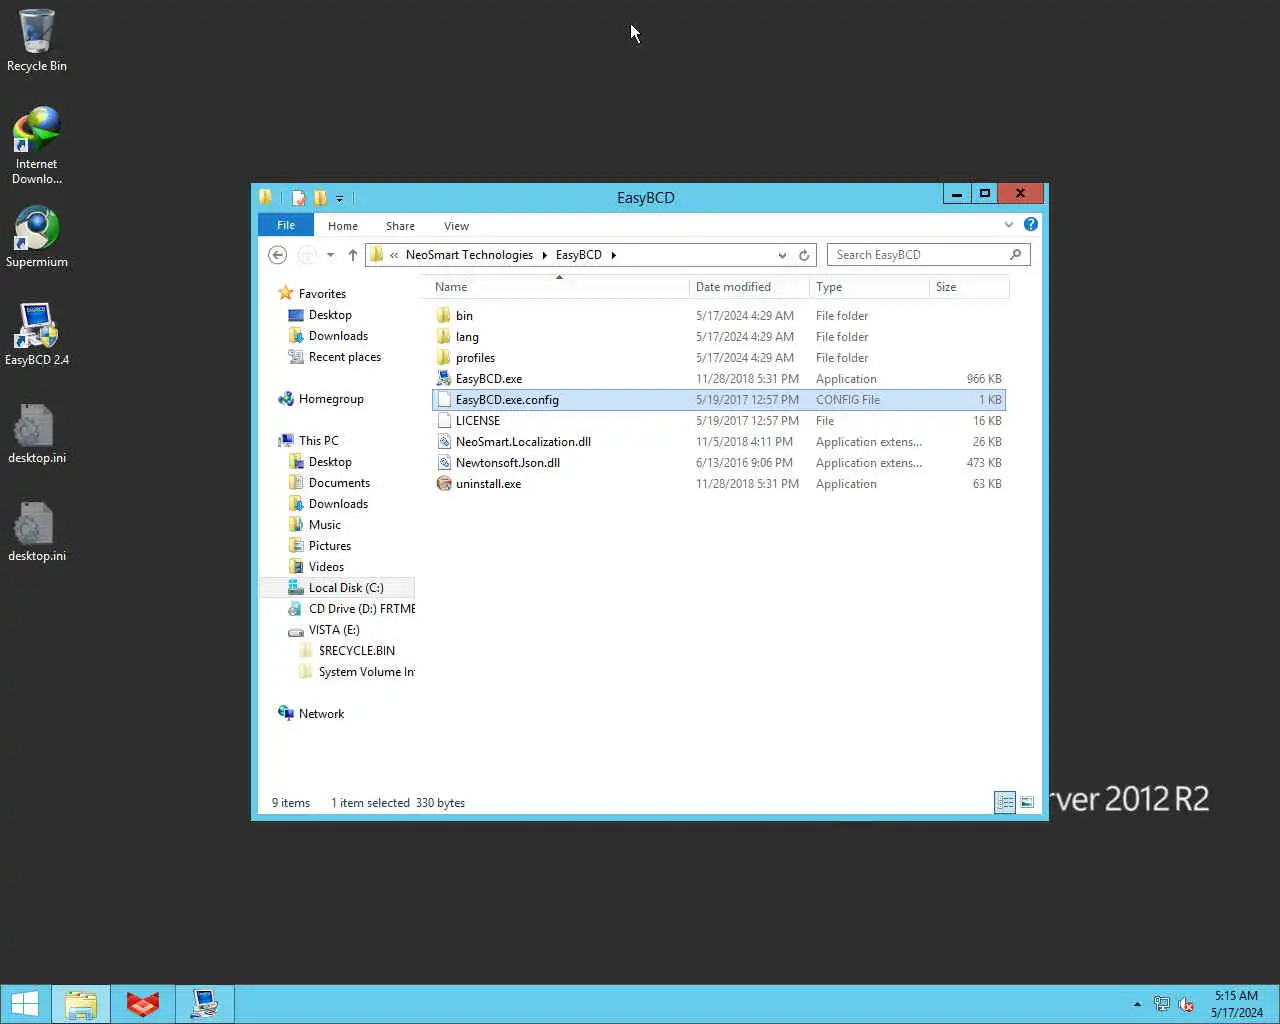The image size is (1280, 1024).
Task: Go back with the Back arrow
Action: coord(278,255)
